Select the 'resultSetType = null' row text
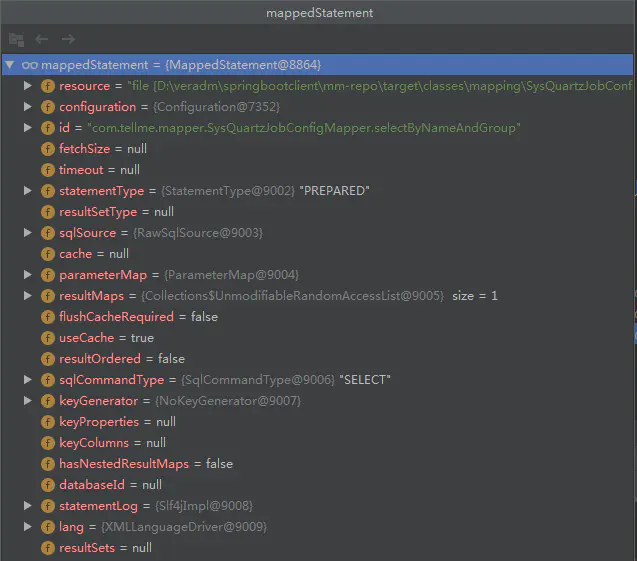The width and height of the screenshot is (637, 561). coord(117,212)
